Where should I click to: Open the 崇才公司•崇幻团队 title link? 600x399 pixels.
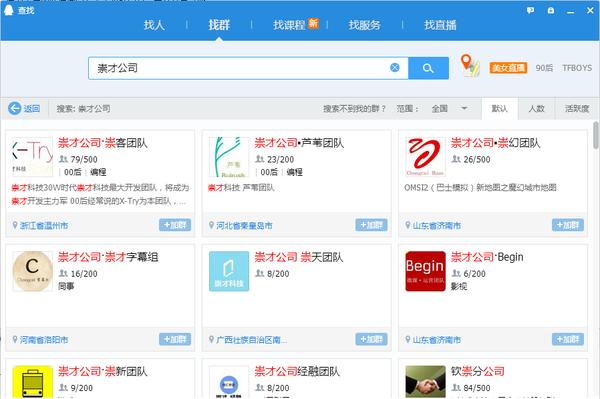[x=496, y=143]
